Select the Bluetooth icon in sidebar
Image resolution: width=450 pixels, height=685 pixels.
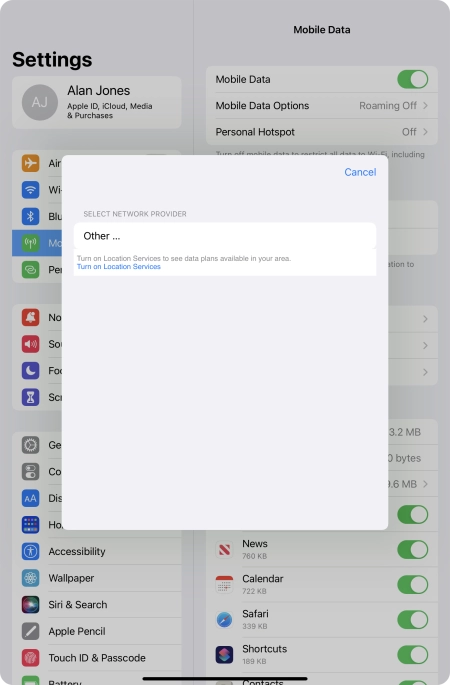pos(31,216)
